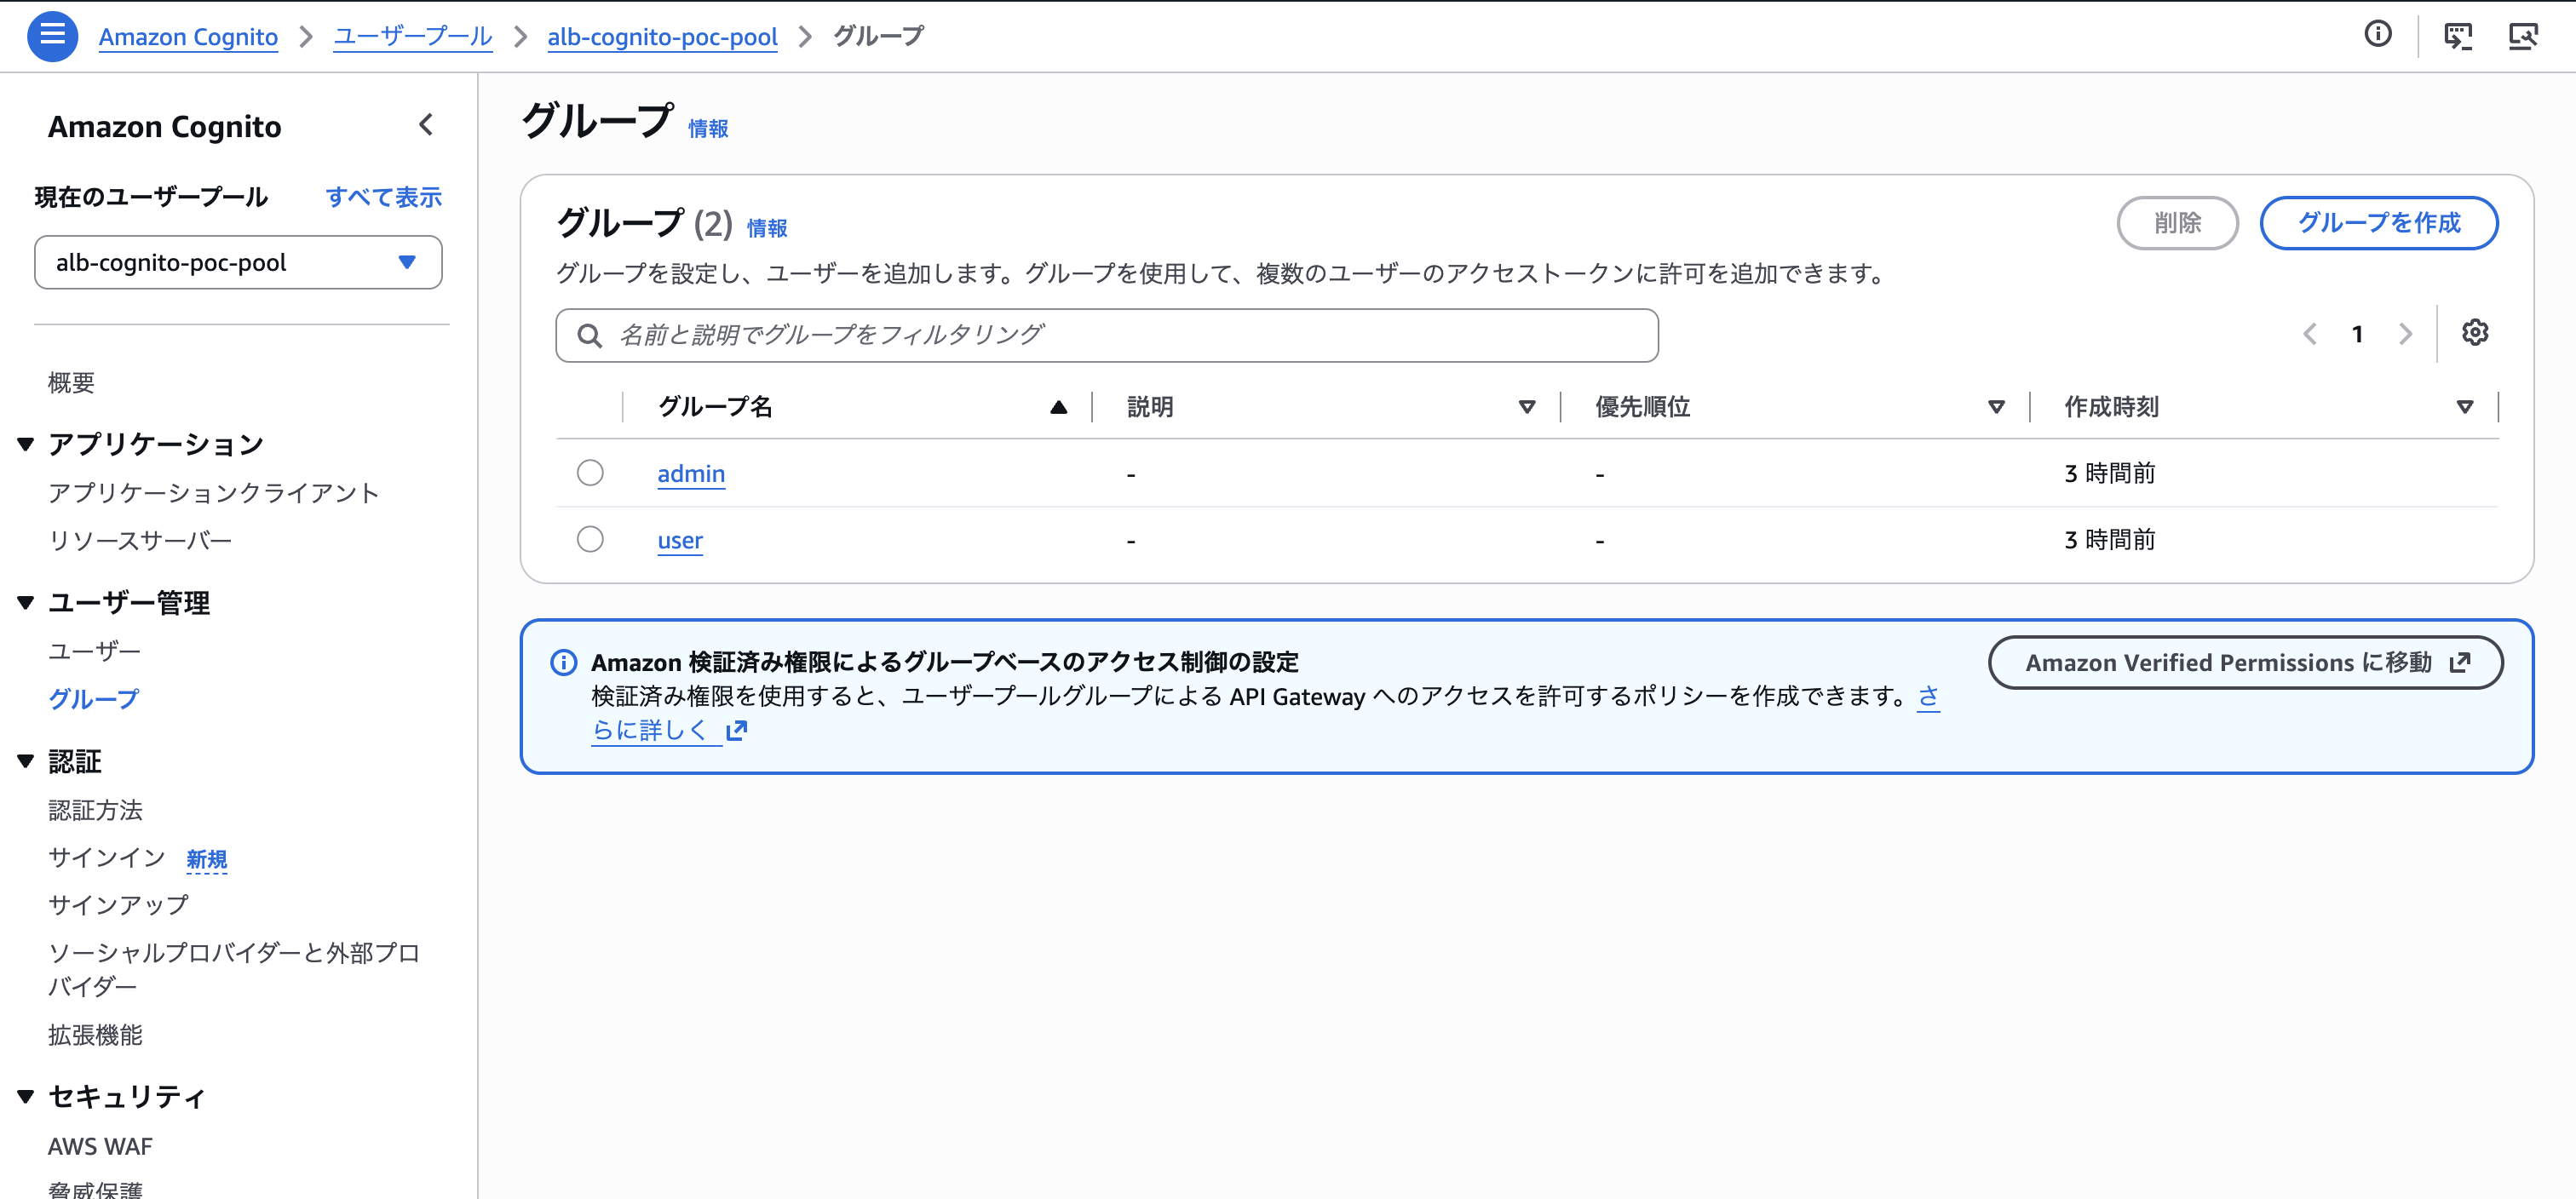This screenshot has width=2576, height=1199.
Task: Click the info icon in Verified Permissions banner
Action: [x=564, y=662]
